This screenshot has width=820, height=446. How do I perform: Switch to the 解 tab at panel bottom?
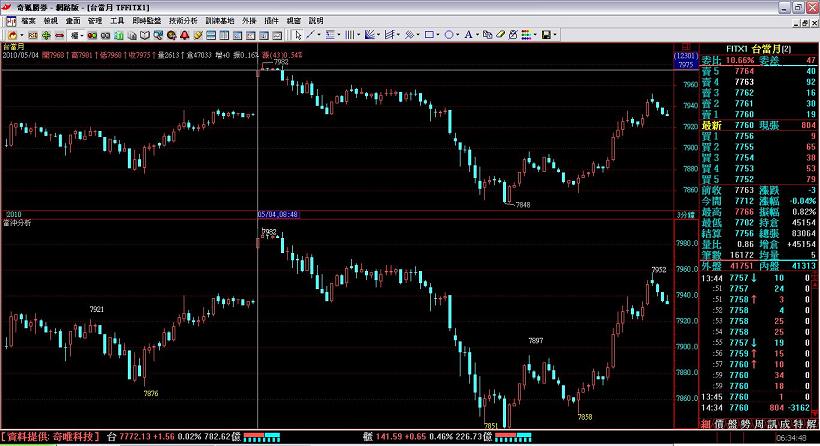coord(811,425)
